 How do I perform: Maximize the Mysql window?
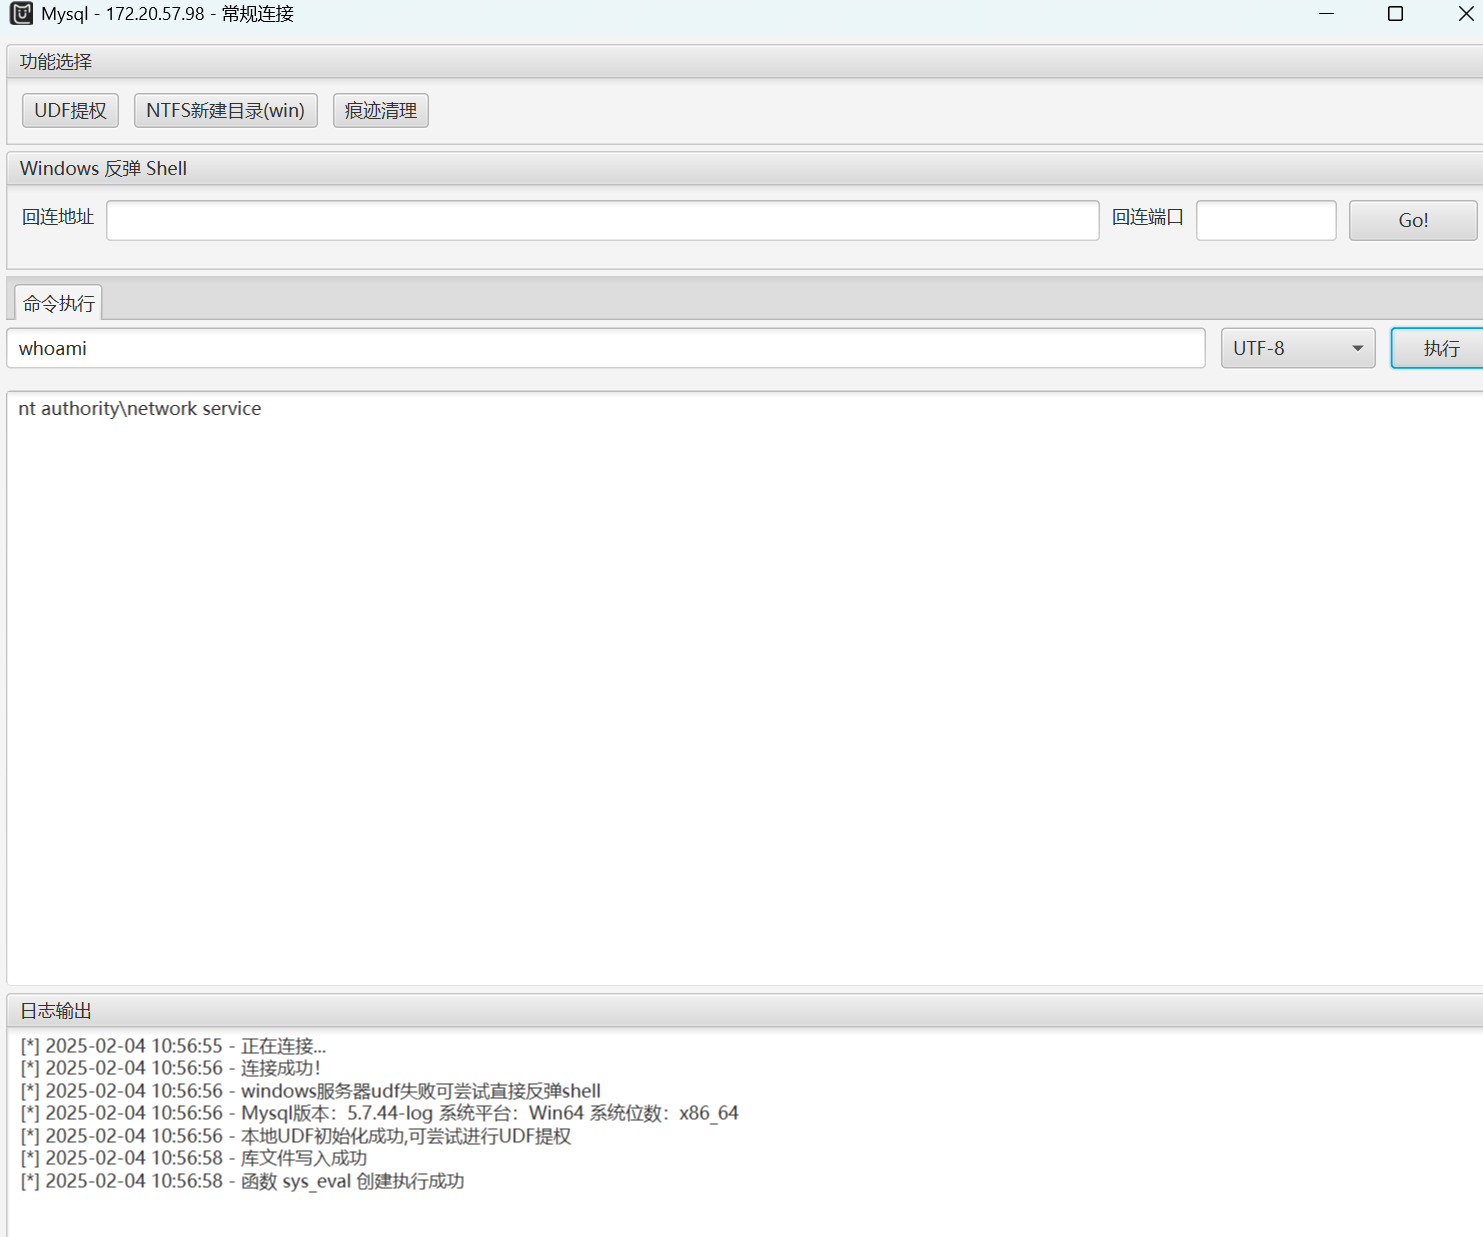[x=1396, y=14]
